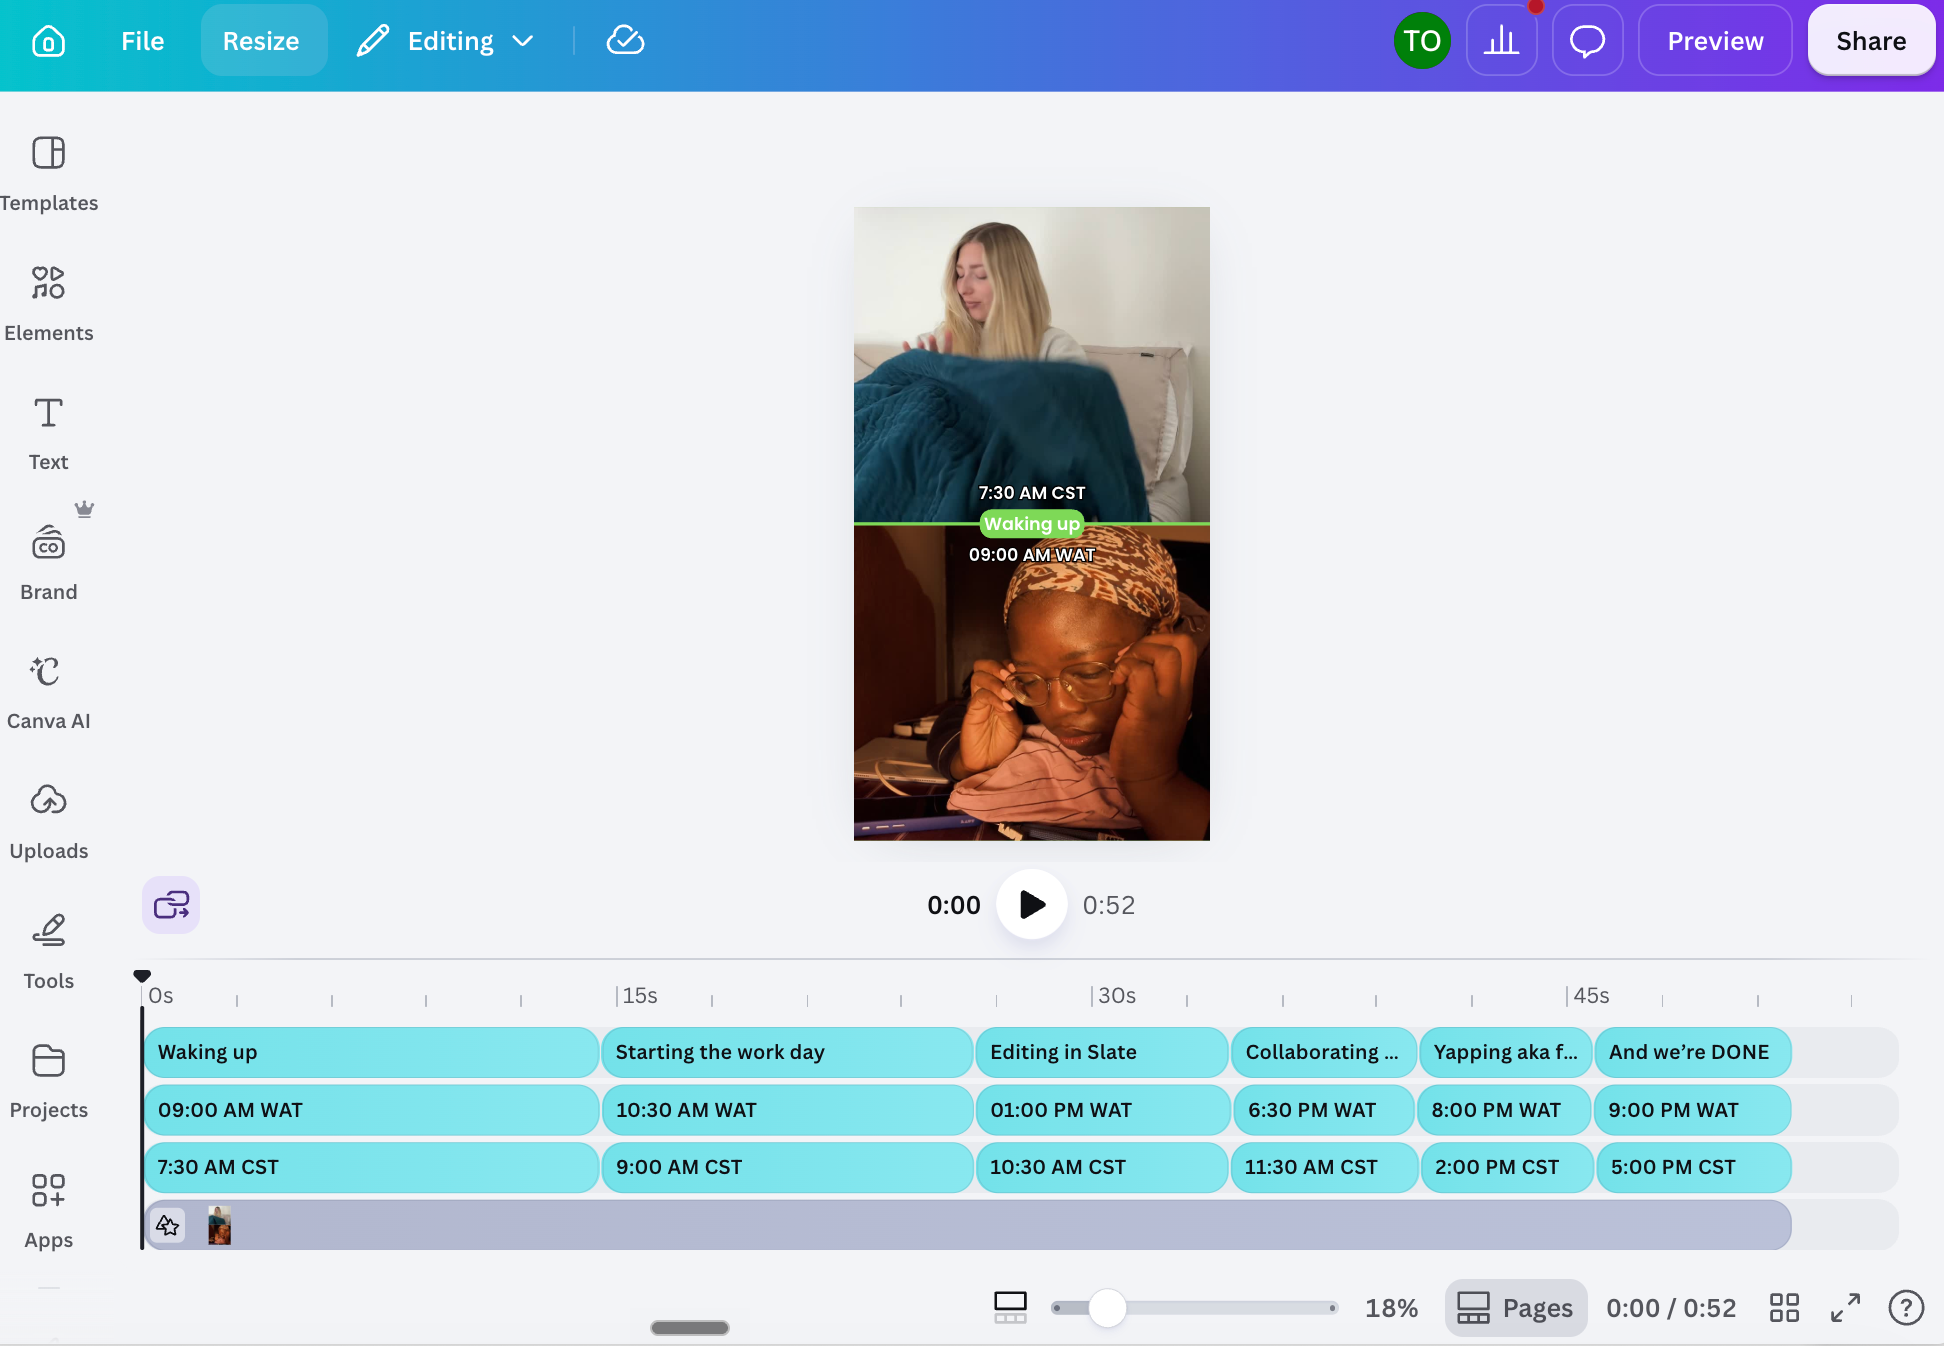Select the '10:30 AM CST' clip
Viewport: 1944px width, 1346px height.
point(1102,1167)
